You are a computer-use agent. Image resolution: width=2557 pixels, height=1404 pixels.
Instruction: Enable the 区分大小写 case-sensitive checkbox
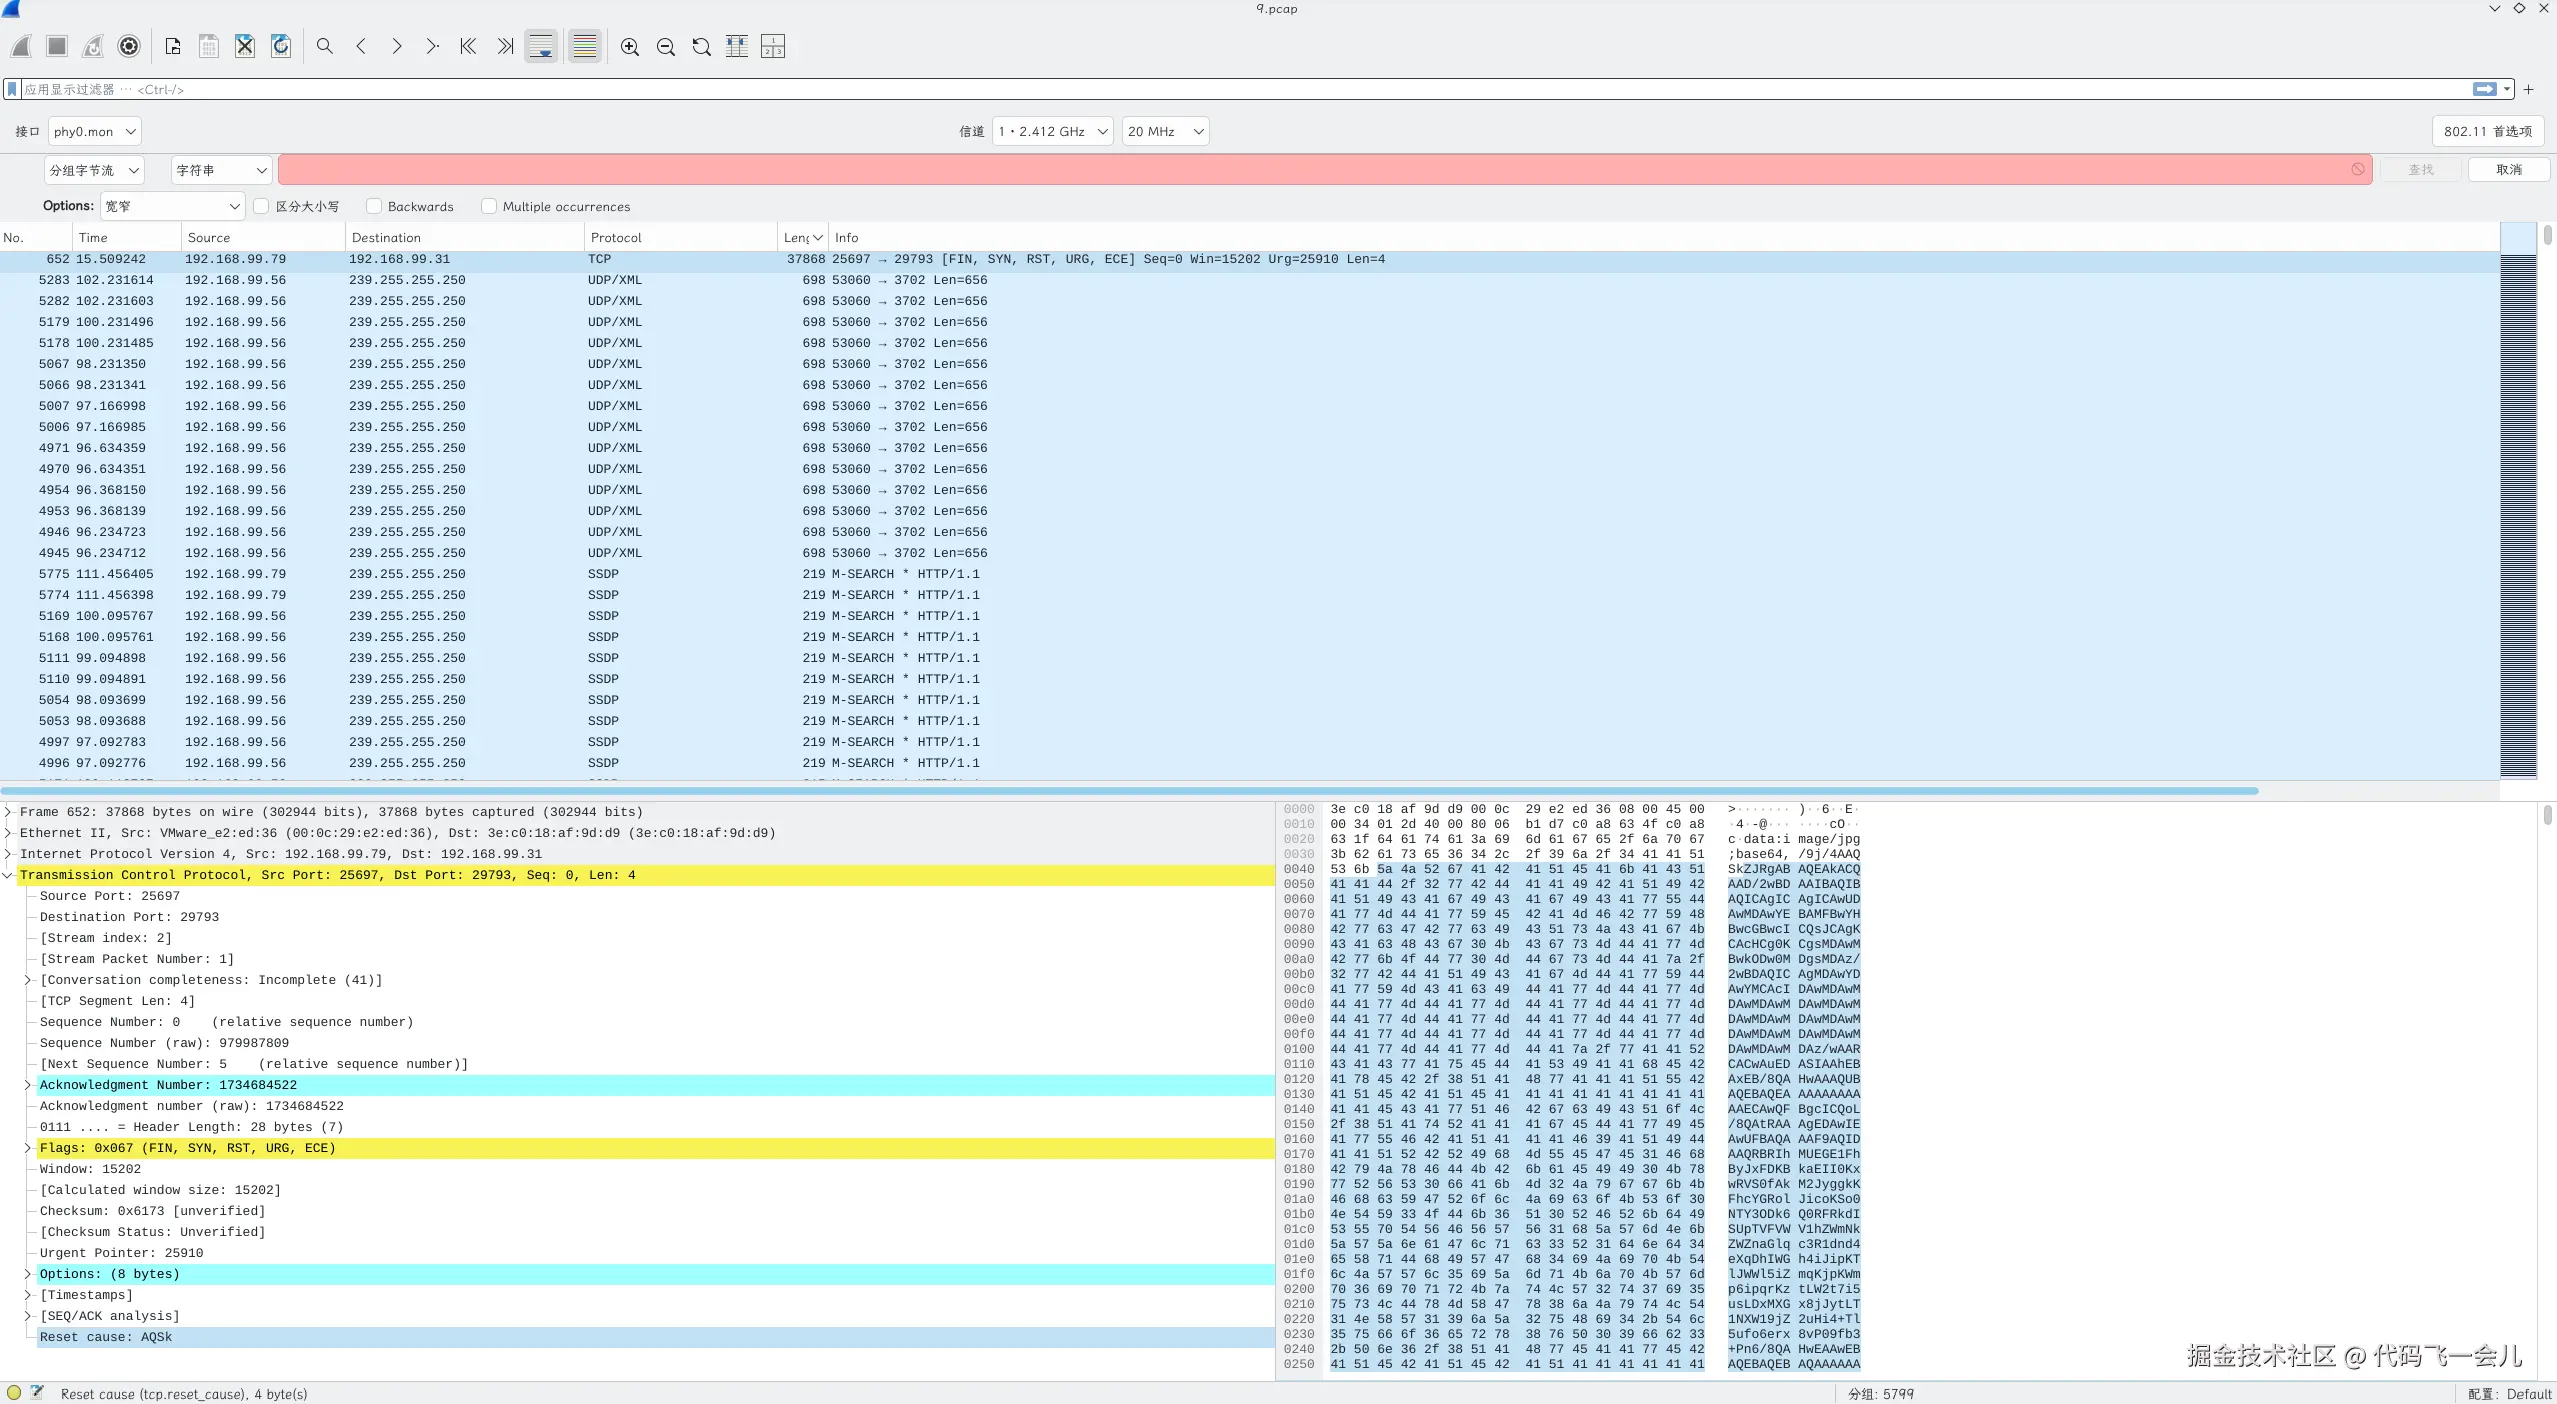(262, 206)
